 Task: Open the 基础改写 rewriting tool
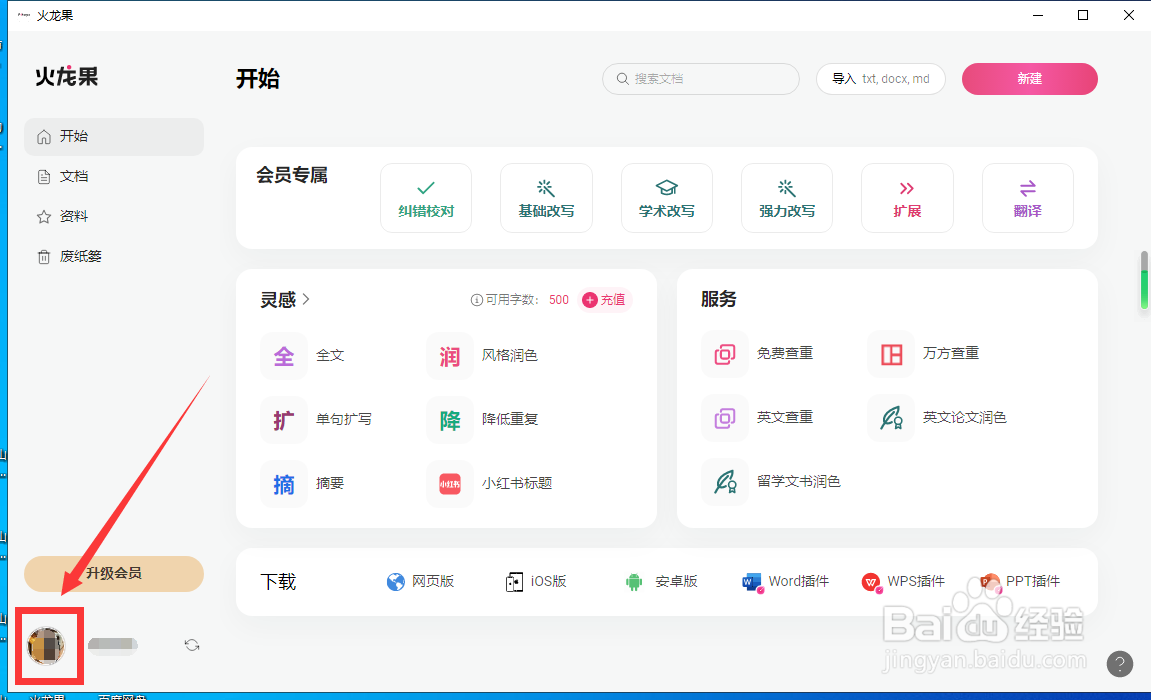point(546,197)
